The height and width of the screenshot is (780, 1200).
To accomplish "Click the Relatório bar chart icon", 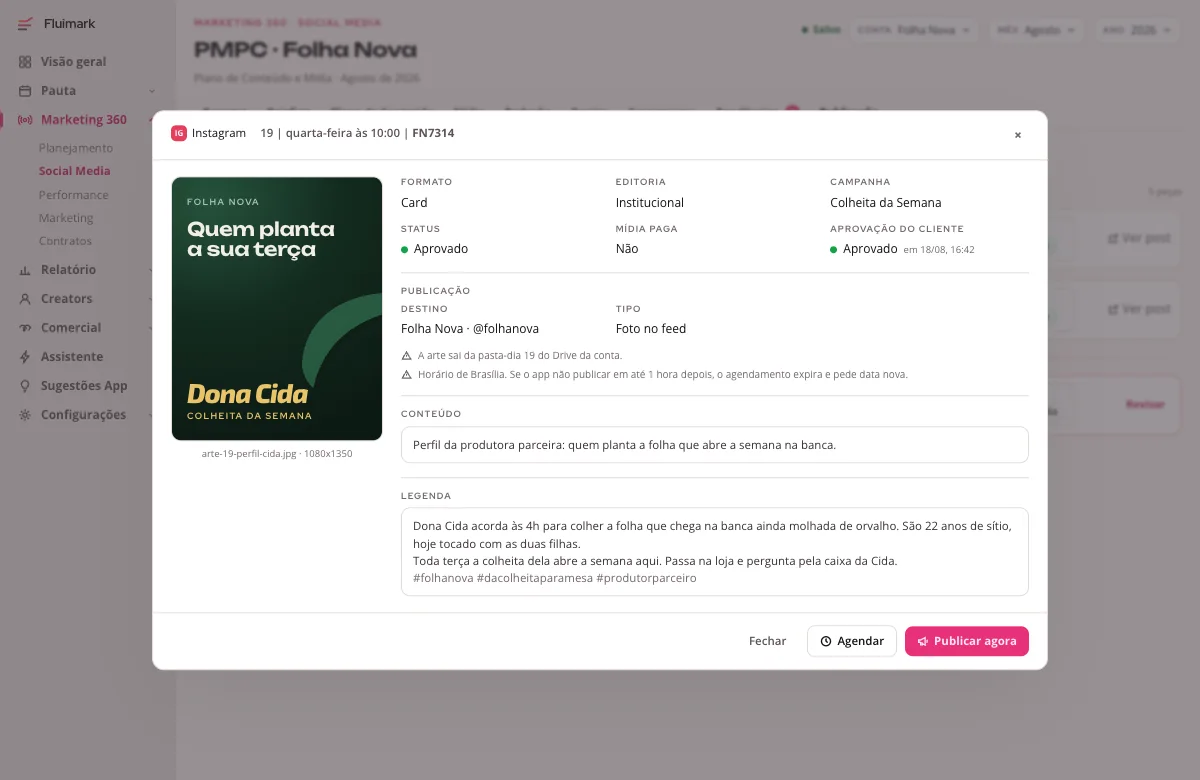I will [x=25, y=269].
